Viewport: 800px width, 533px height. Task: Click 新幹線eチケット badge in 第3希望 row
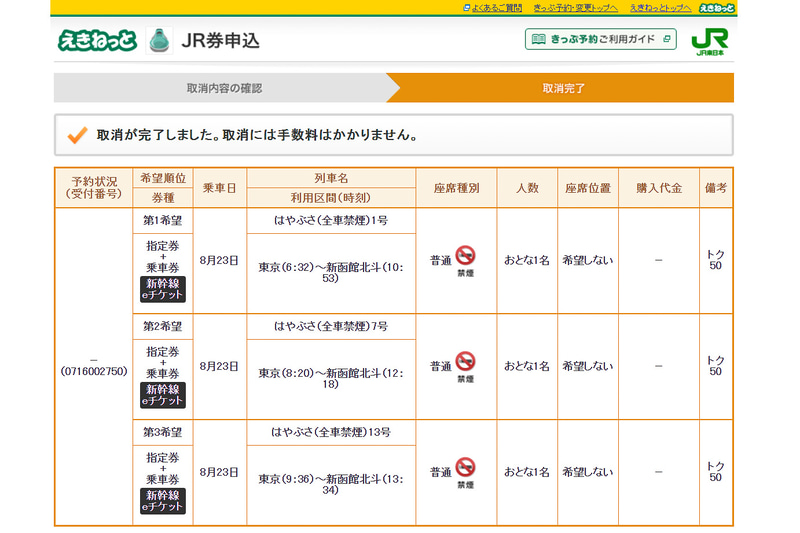click(163, 501)
